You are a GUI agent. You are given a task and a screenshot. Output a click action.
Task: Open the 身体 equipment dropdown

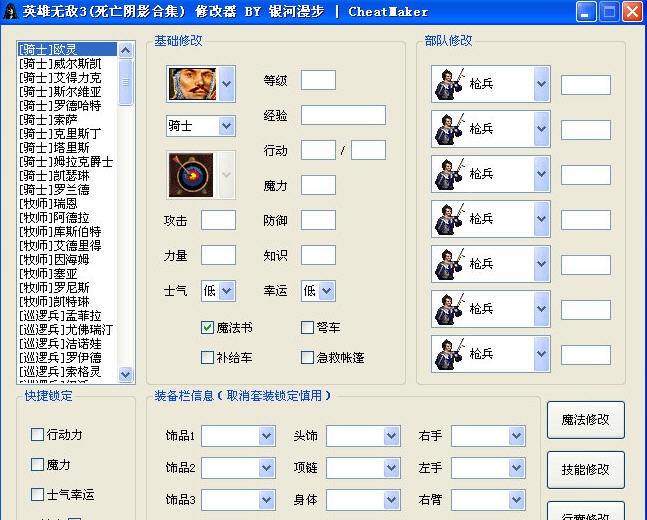coord(392,500)
